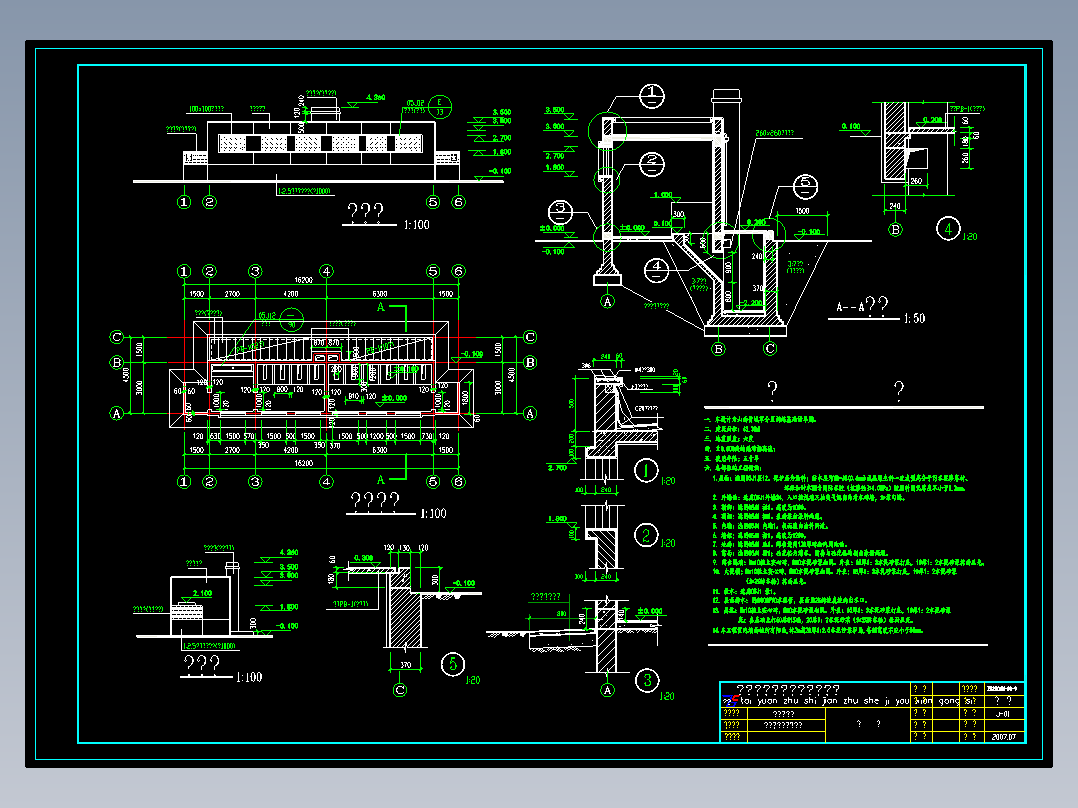1078x808 pixels.
Task: Select the "A--A" section title text
Action: [850, 307]
